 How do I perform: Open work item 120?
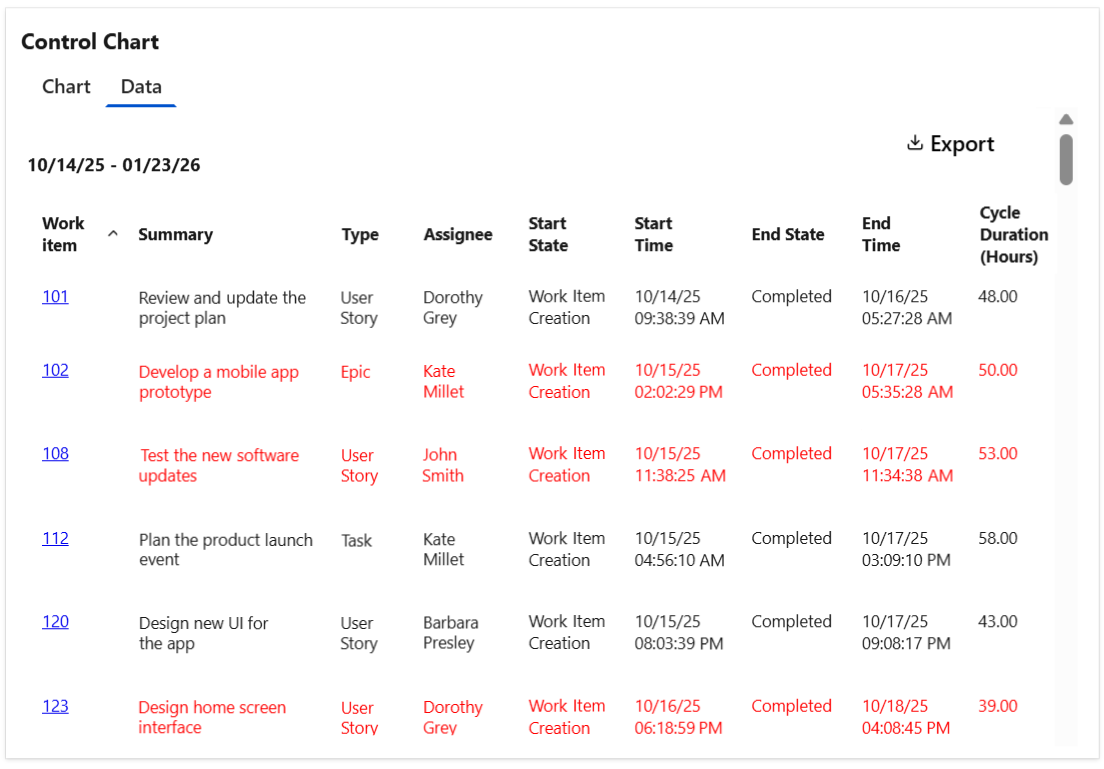54,621
